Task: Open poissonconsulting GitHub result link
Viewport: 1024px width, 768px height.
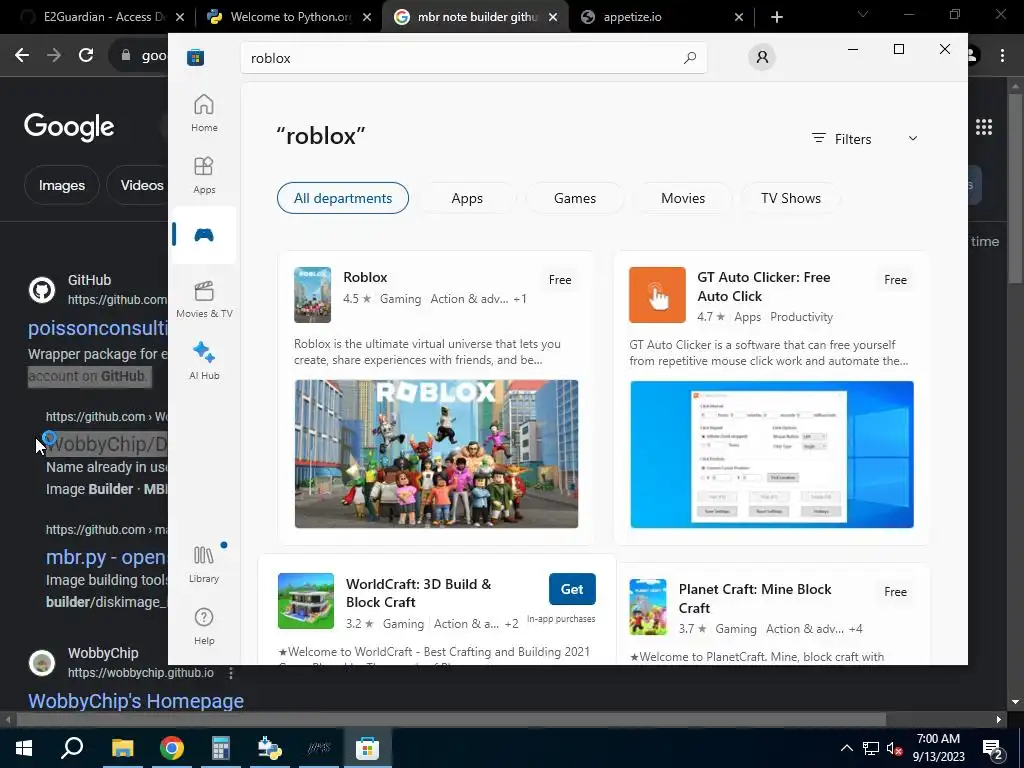Action: point(98,328)
